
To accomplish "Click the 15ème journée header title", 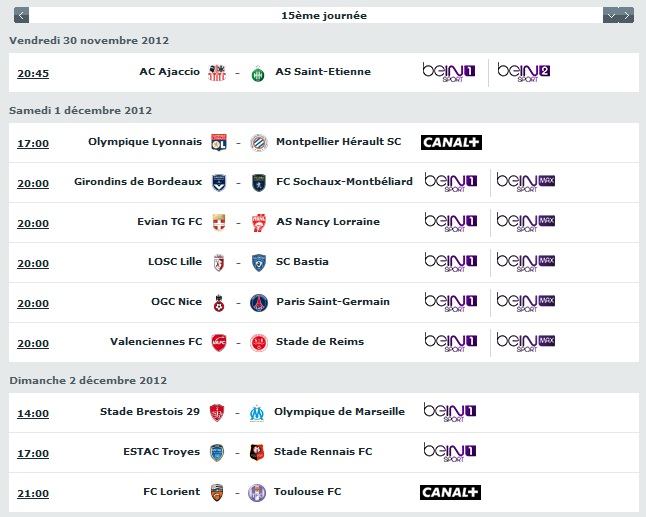I will click(324, 16).
